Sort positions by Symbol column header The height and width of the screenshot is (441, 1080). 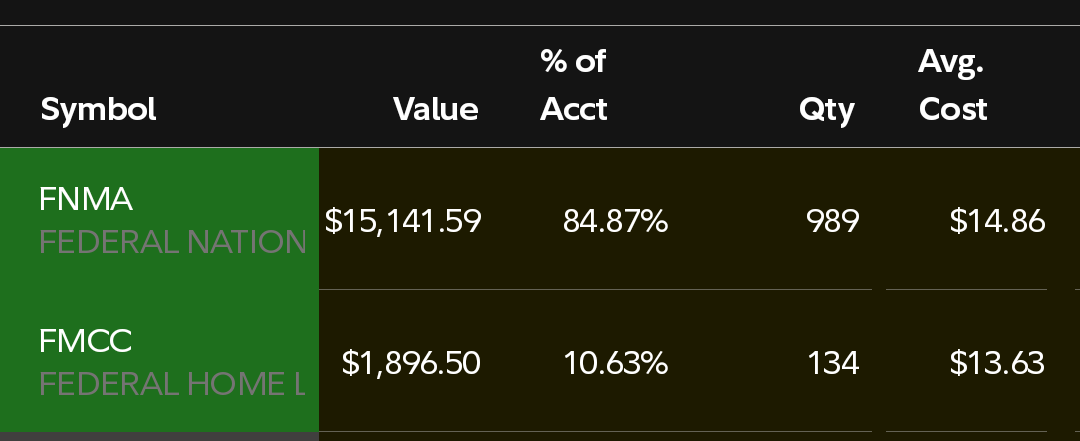click(98, 110)
